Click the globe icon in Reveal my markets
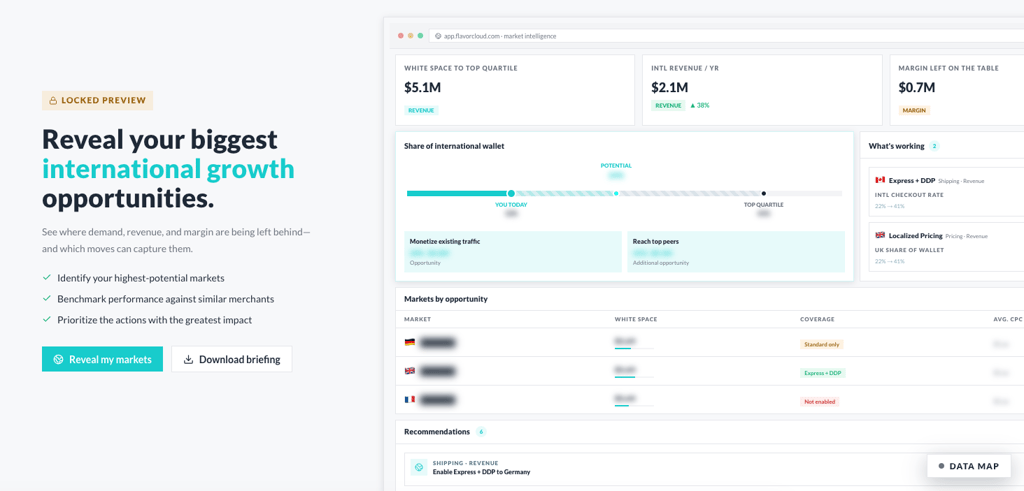Screen dimensions: 1024x491 click(x=58, y=359)
